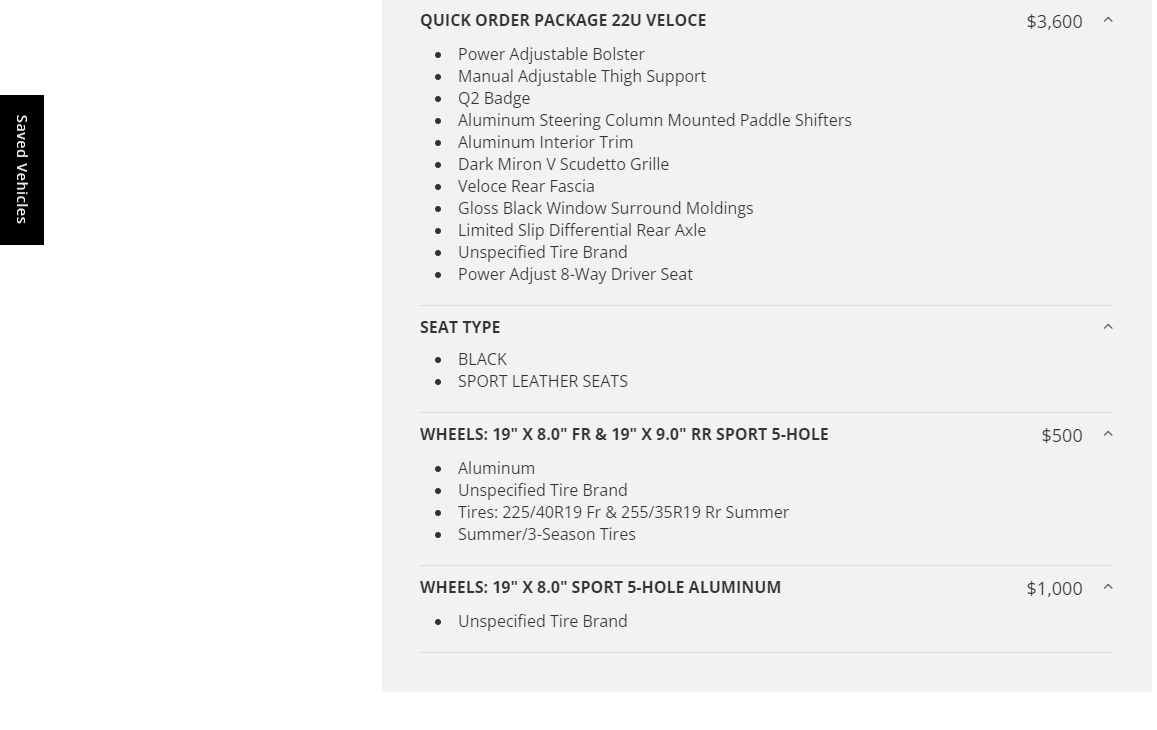Open the Saved Vehicles side tab

pos(21,169)
